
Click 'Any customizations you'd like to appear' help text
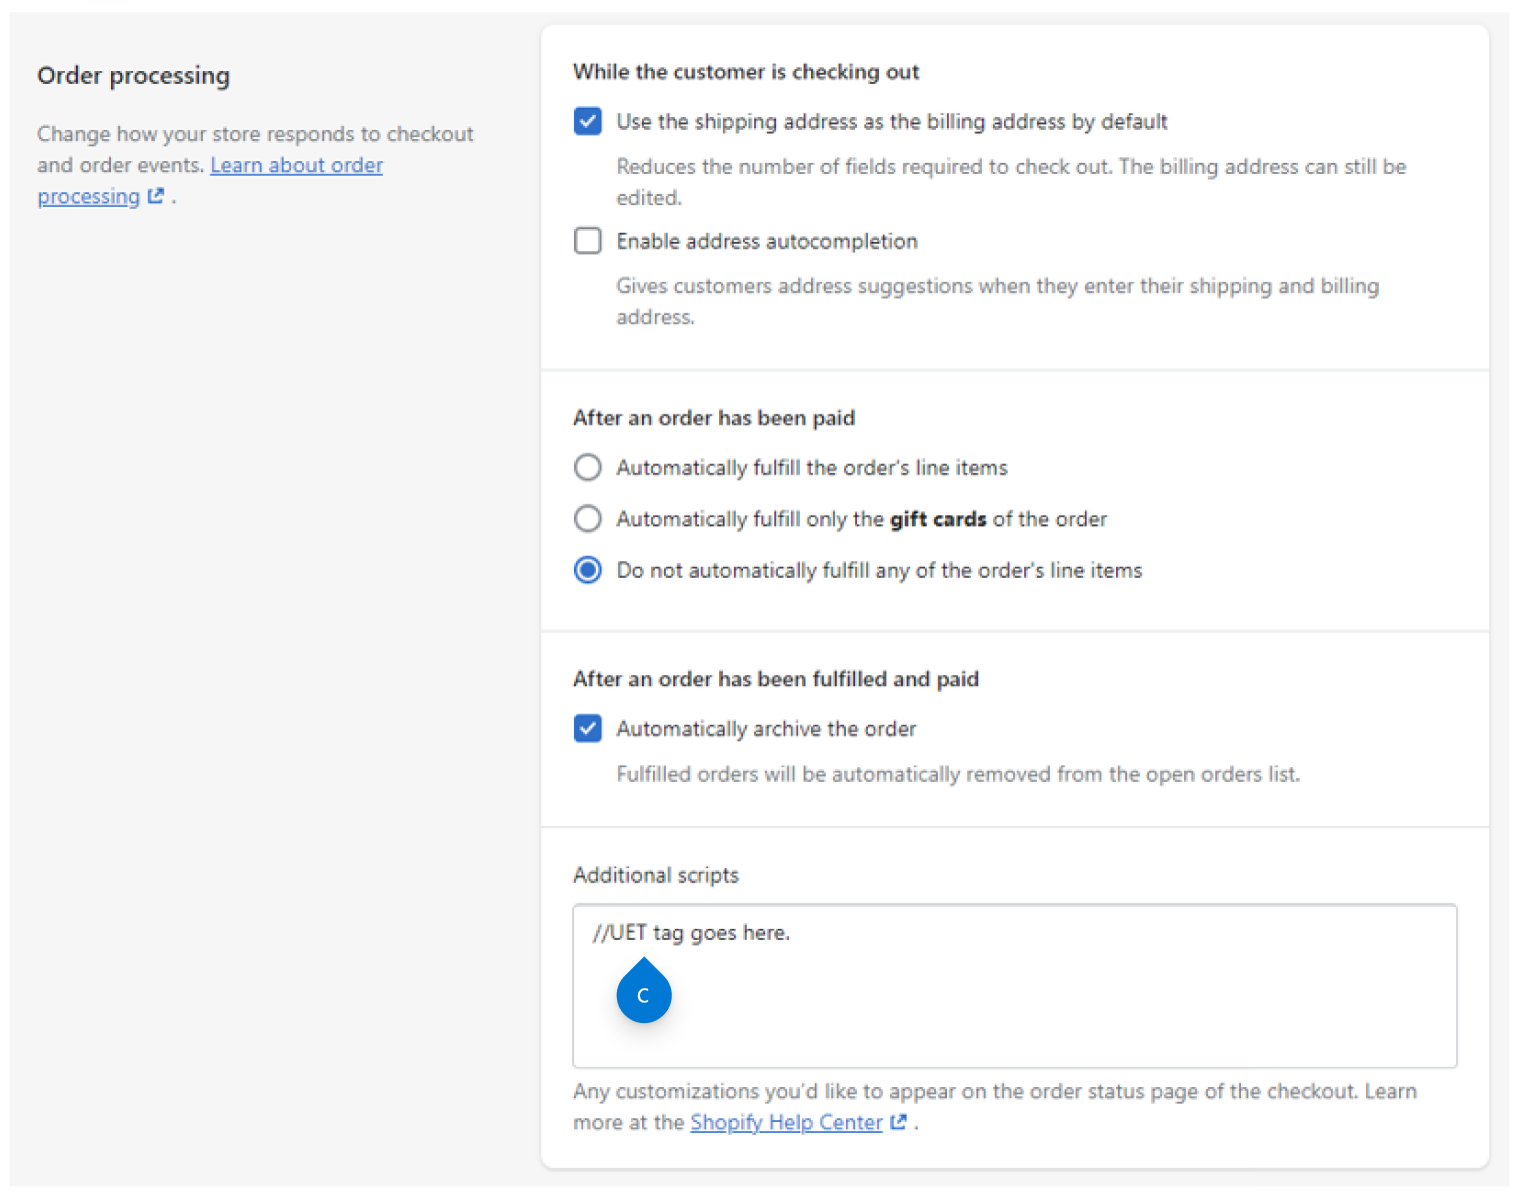pyautogui.click(x=995, y=1106)
